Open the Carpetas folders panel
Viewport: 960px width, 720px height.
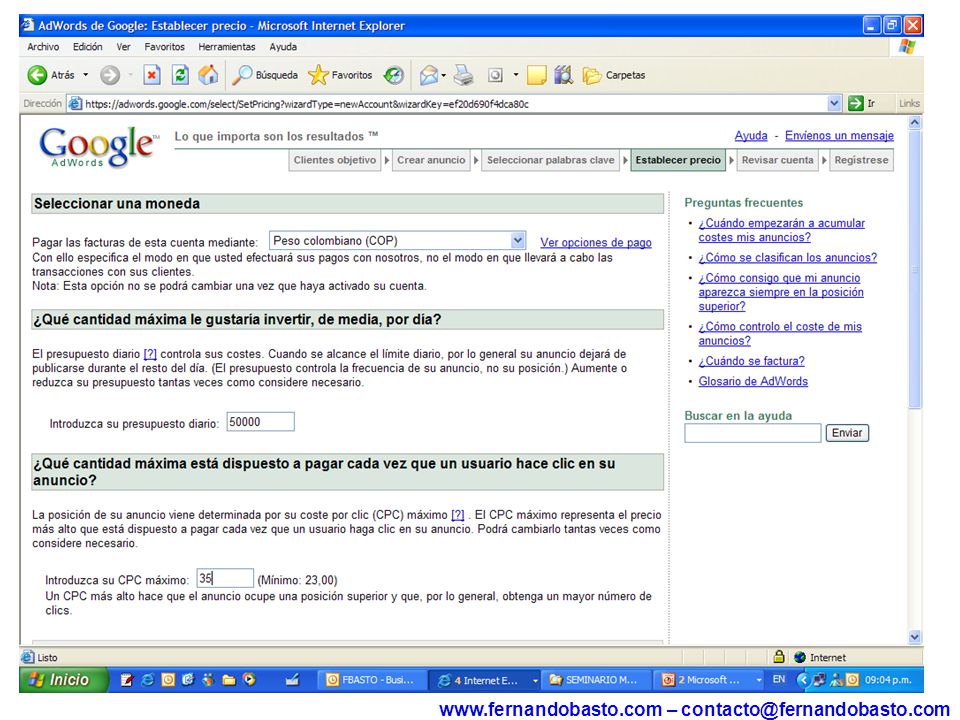(613, 75)
